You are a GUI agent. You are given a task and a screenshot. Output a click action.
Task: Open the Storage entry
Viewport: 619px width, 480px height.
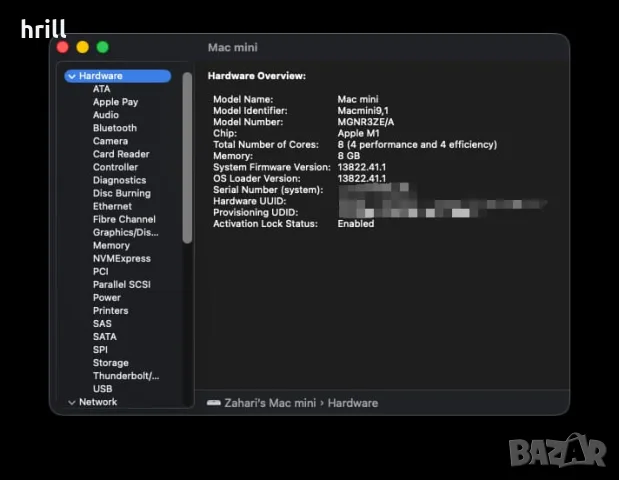coord(111,363)
